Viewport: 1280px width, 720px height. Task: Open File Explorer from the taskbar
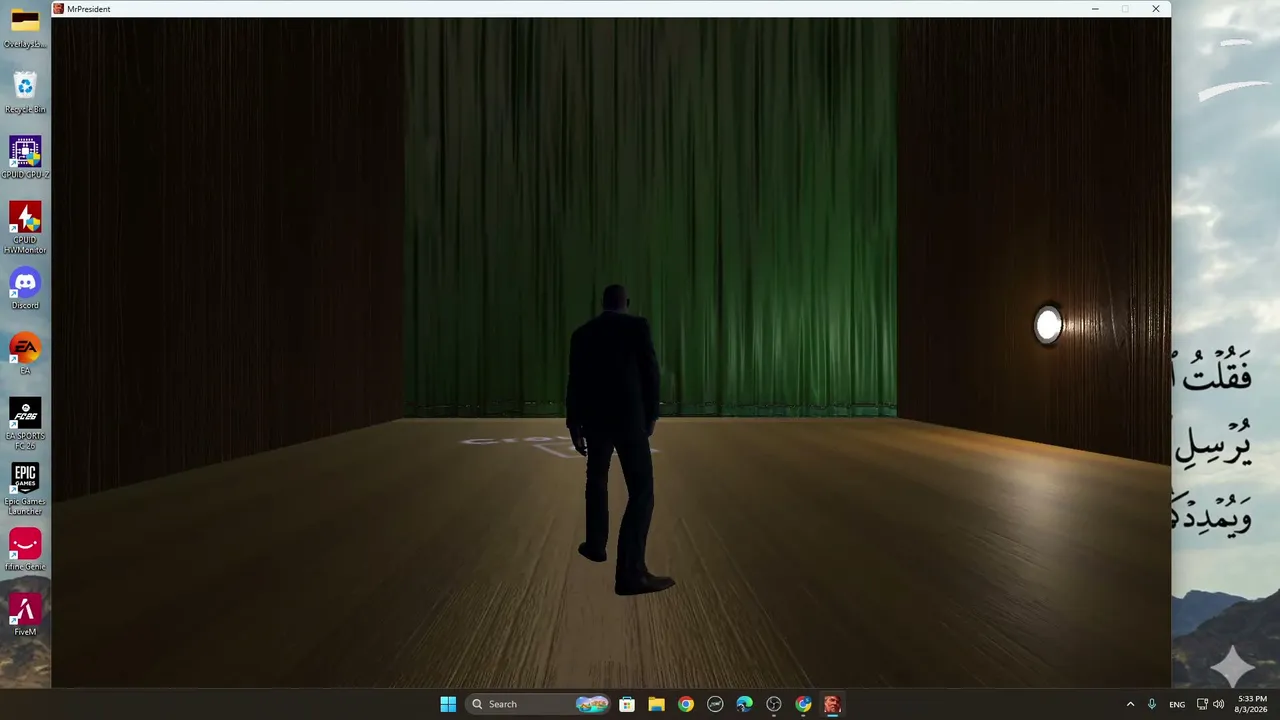pyautogui.click(x=656, y=704)
